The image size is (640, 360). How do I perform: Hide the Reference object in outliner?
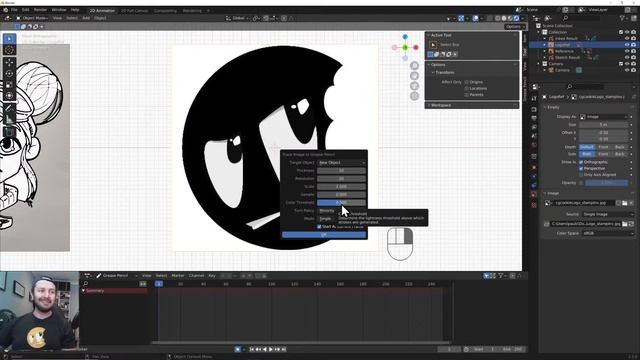point(627,51)
